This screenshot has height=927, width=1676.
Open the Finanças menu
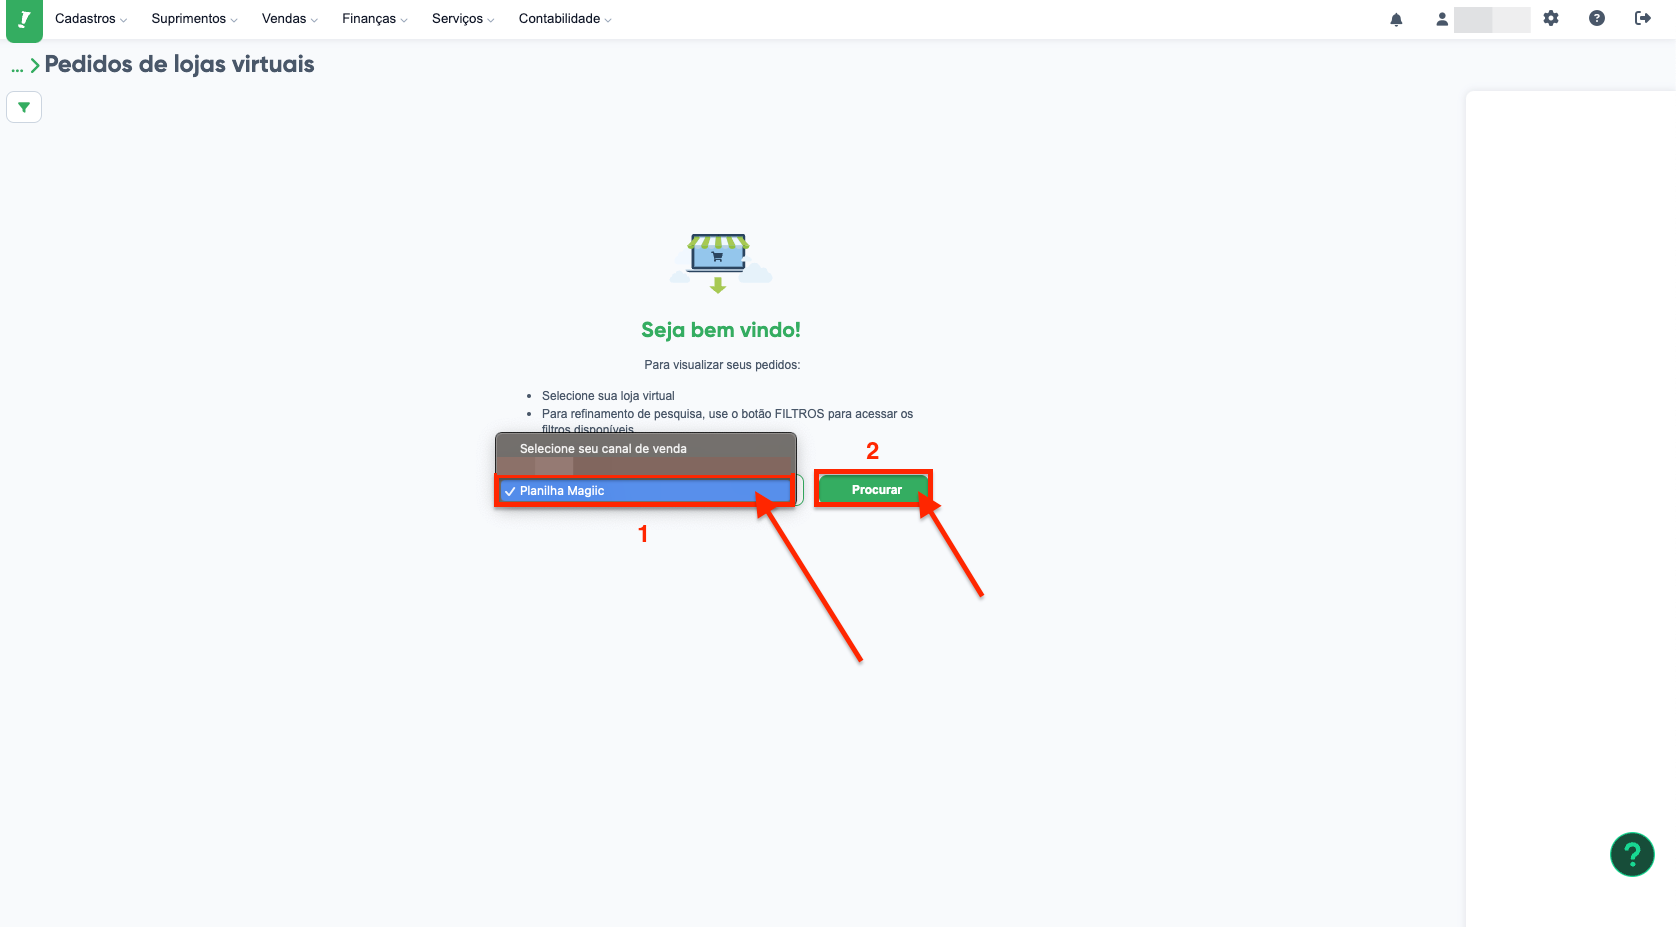375,19
